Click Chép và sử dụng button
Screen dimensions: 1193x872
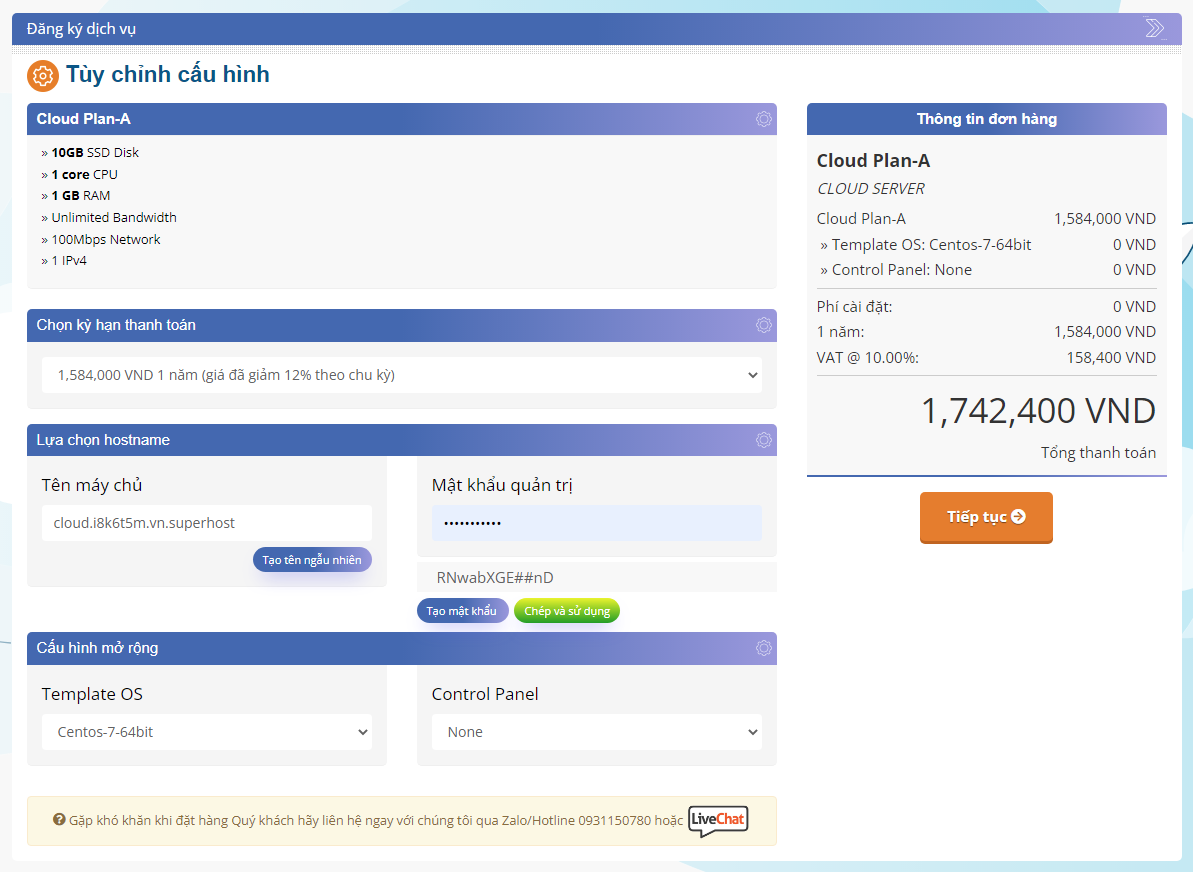(x=566, y=610)
